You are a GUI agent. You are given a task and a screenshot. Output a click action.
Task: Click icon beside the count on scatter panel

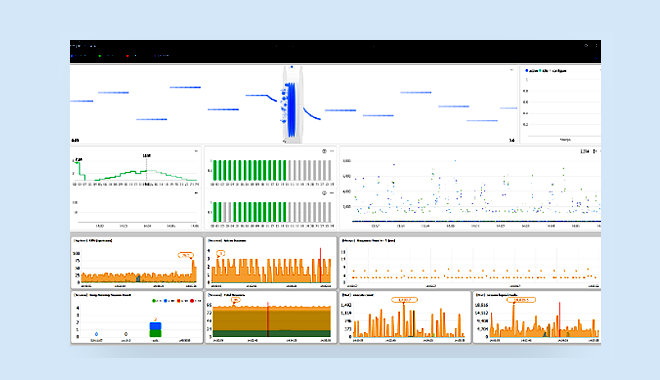tap(595, 151)
